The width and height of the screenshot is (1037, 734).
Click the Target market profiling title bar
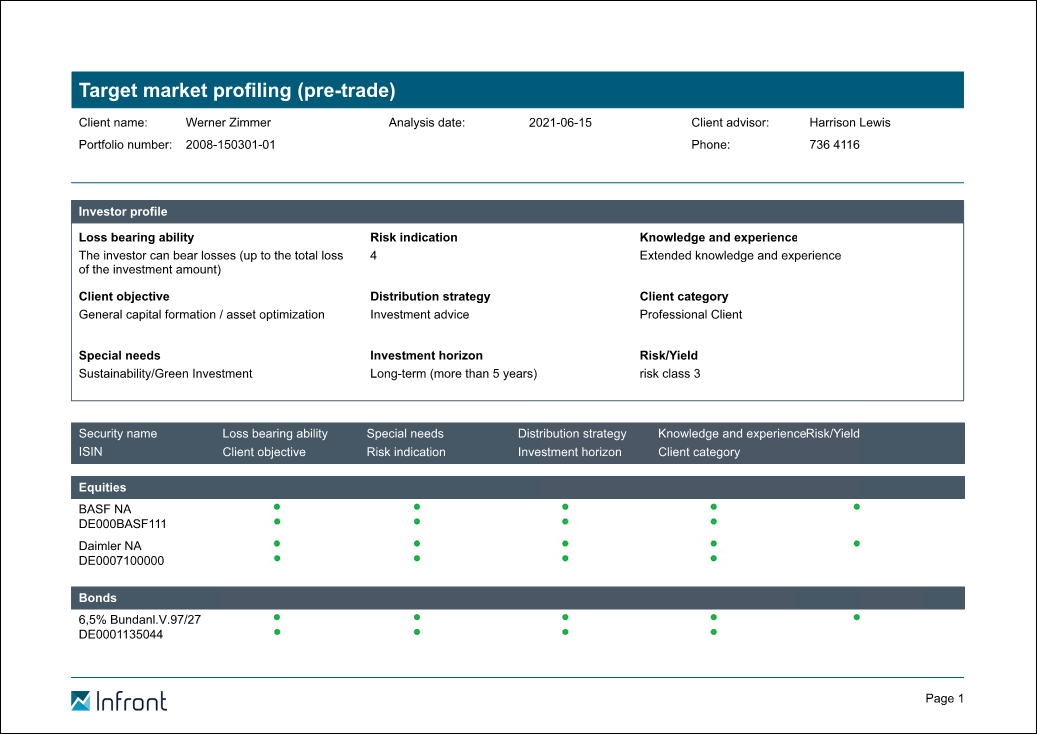coord(517,90)
